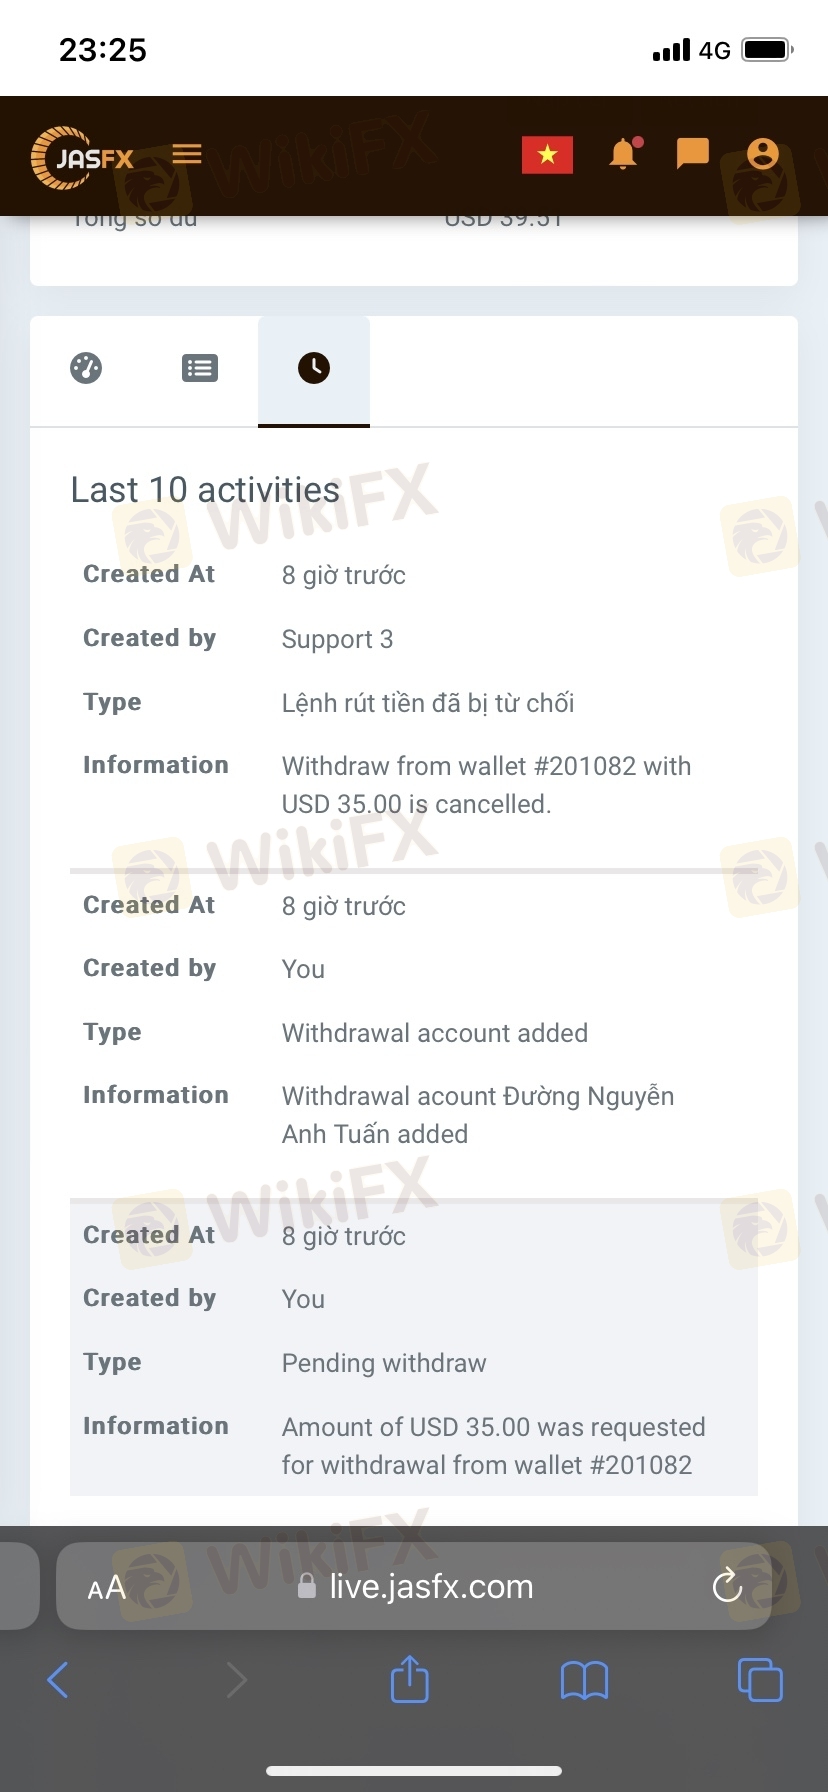Tap the live.jasfx.com address bar

430,1586
